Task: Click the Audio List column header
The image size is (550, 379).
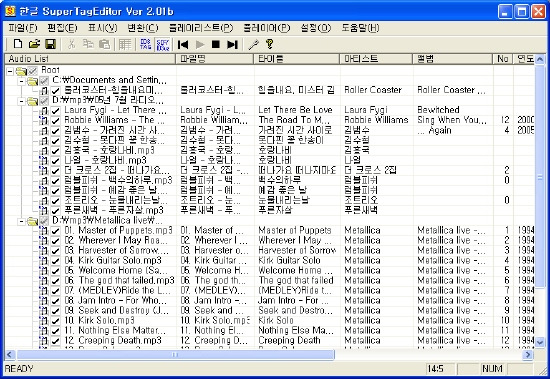Action: 90,59
